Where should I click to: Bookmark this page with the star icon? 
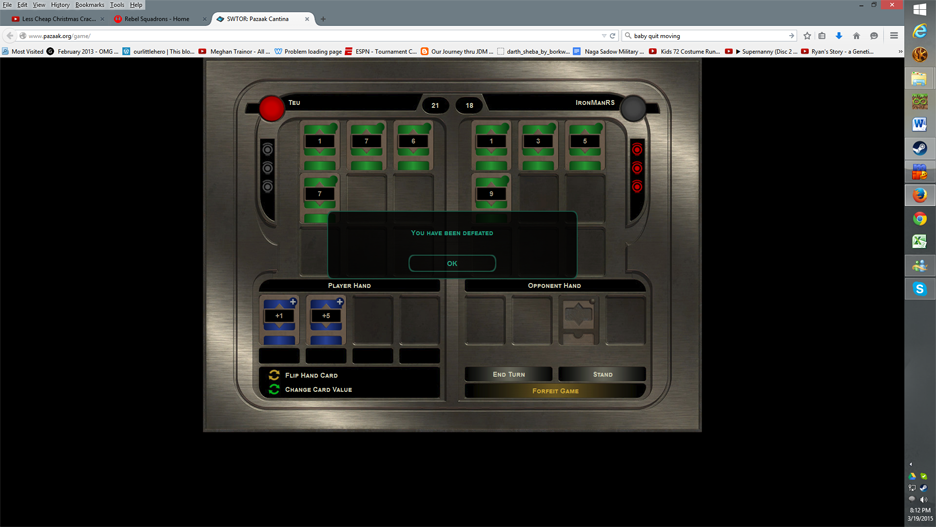point(807,36)
